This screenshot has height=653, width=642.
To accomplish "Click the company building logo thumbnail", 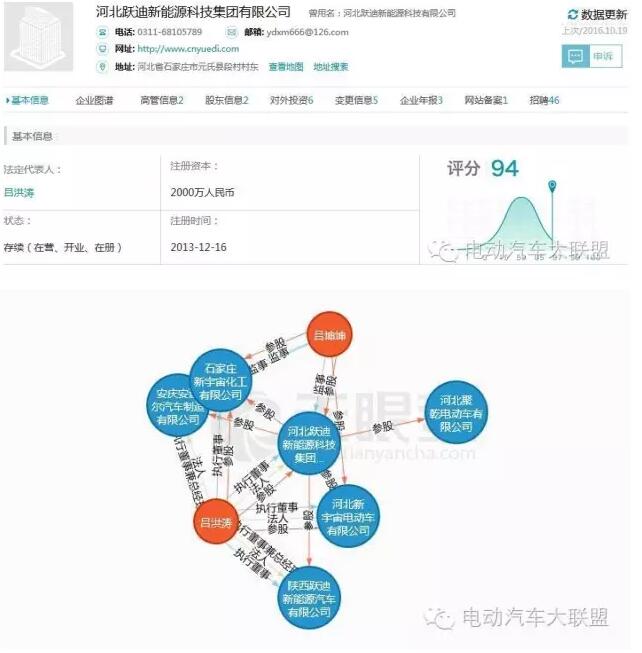I will point(38,36).
